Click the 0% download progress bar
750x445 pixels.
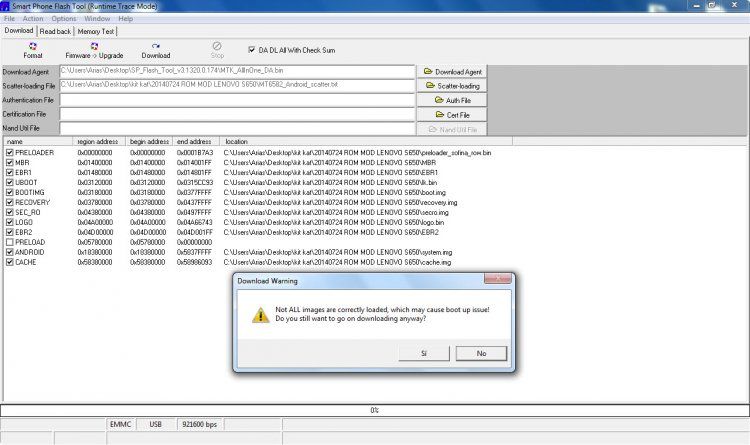click(x=375, y=410)
